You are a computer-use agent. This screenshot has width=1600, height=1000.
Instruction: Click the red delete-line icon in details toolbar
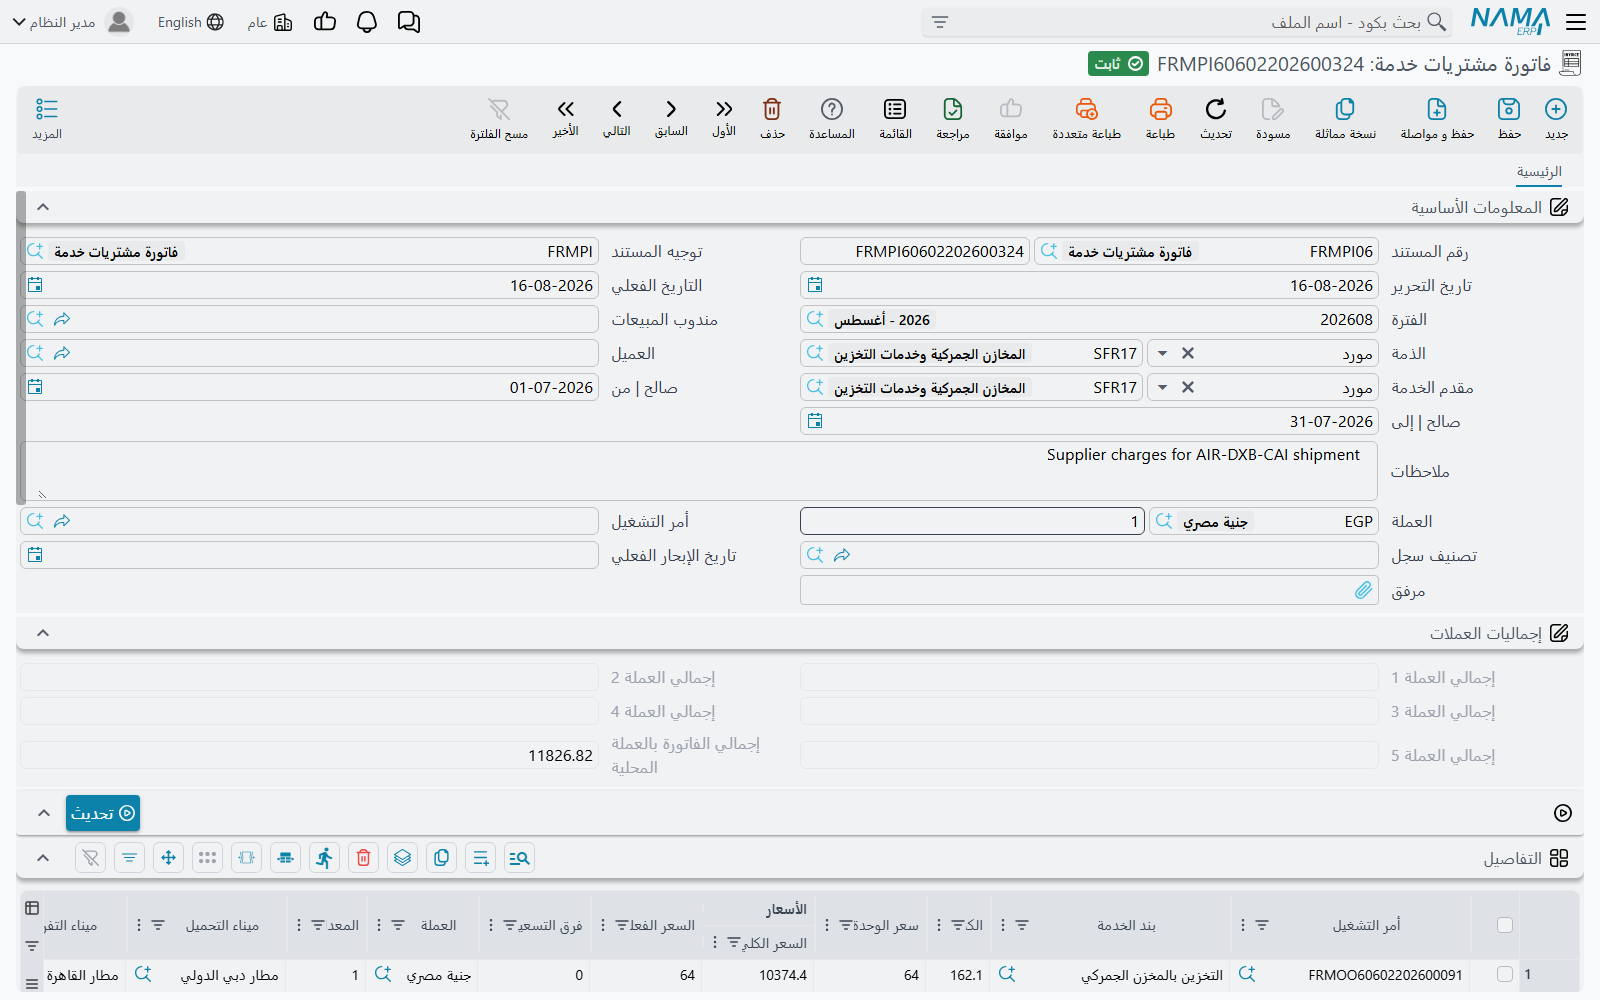tap(364, 858)
